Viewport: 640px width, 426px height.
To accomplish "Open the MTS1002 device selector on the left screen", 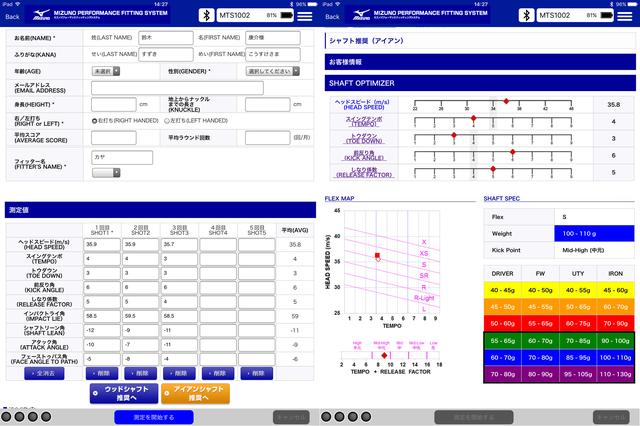I will coord(255,16).
